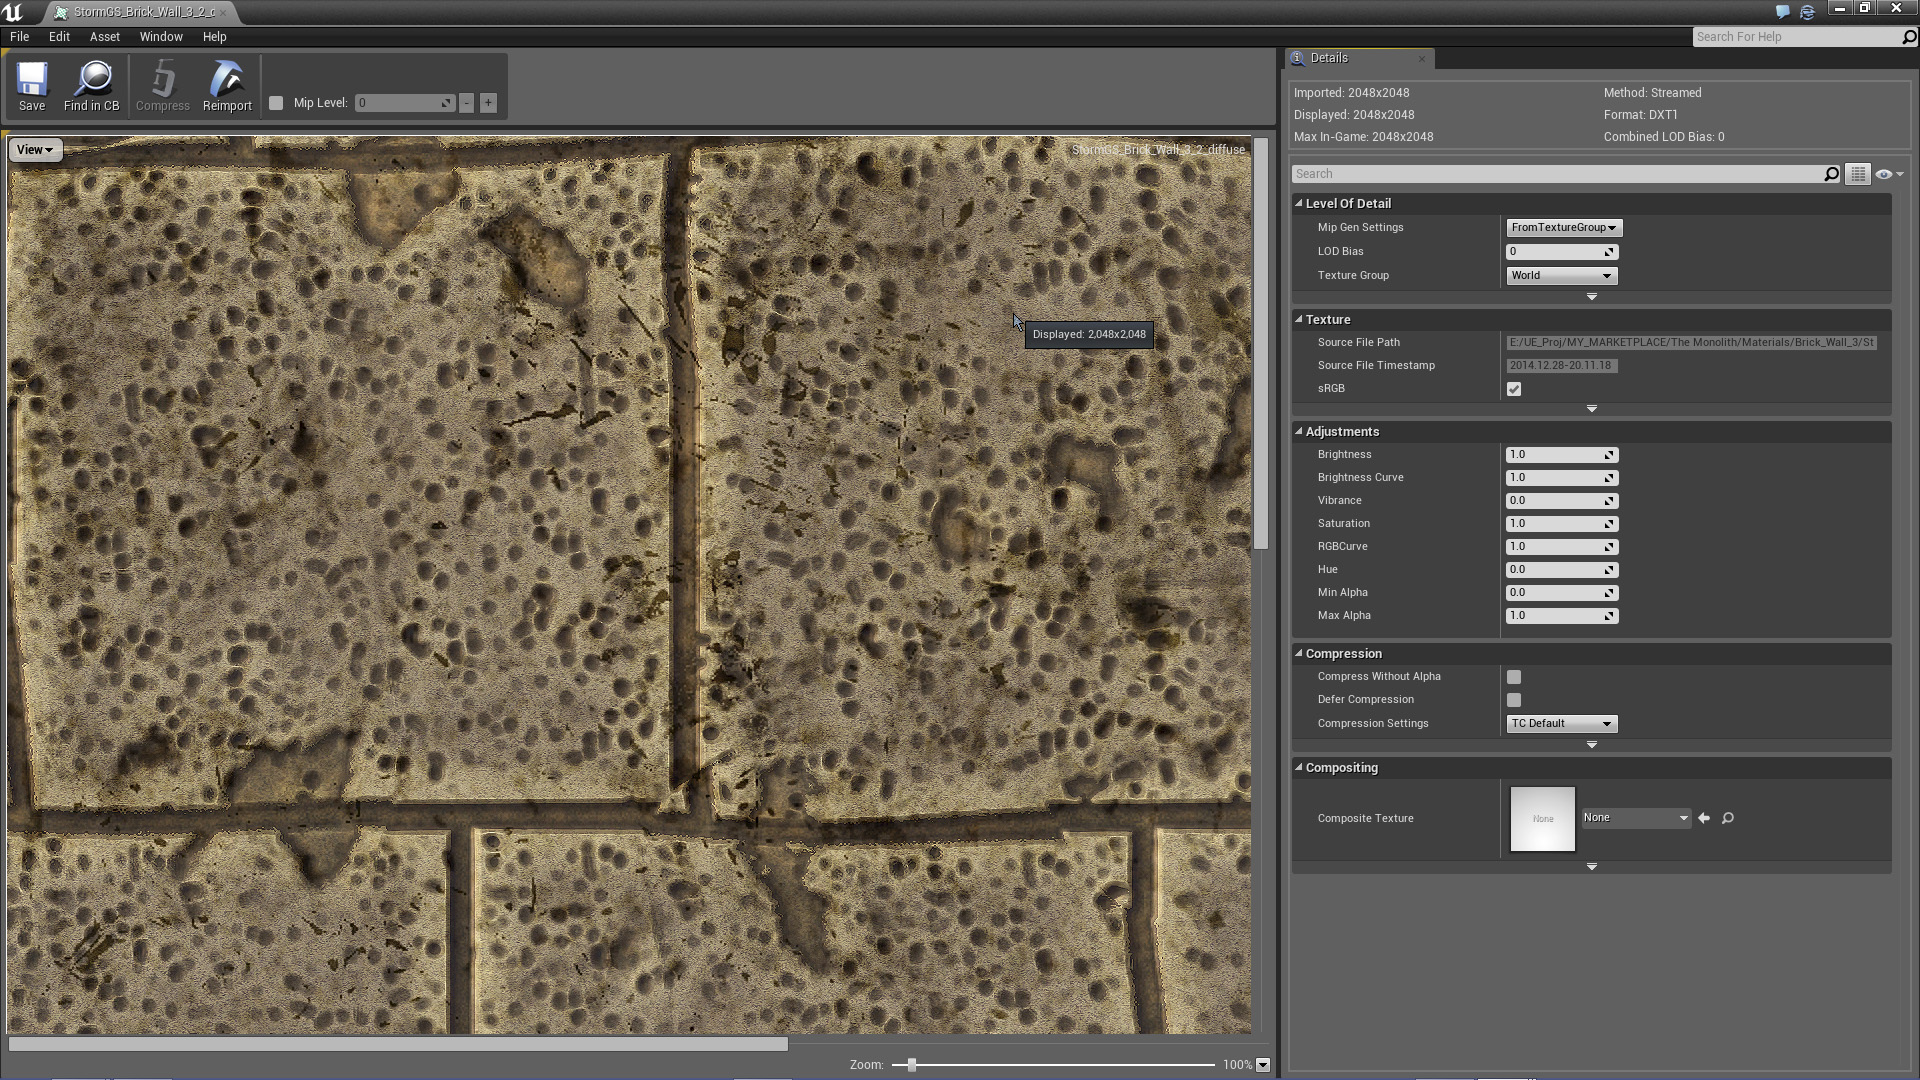
Task: Select the Compress toolbar icon
Action: coord(162,86)
